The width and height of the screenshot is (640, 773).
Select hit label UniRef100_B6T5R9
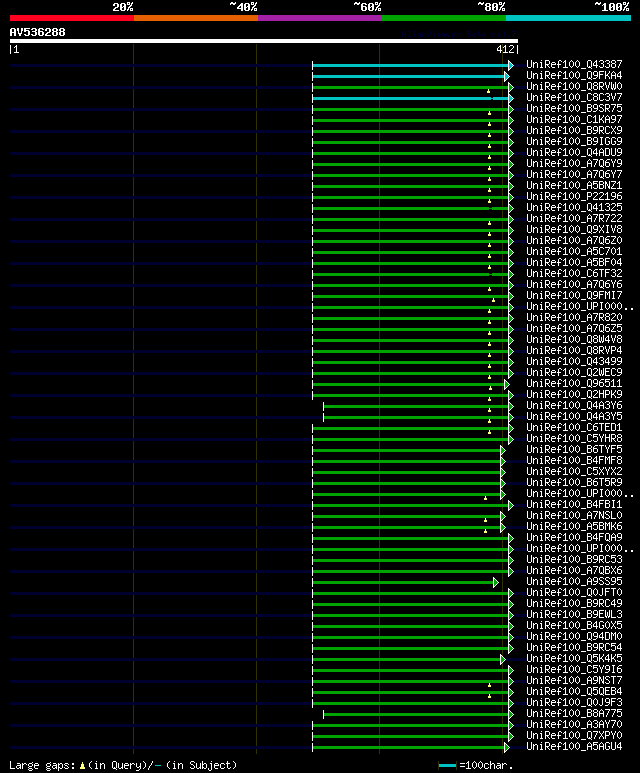(574, 483)
